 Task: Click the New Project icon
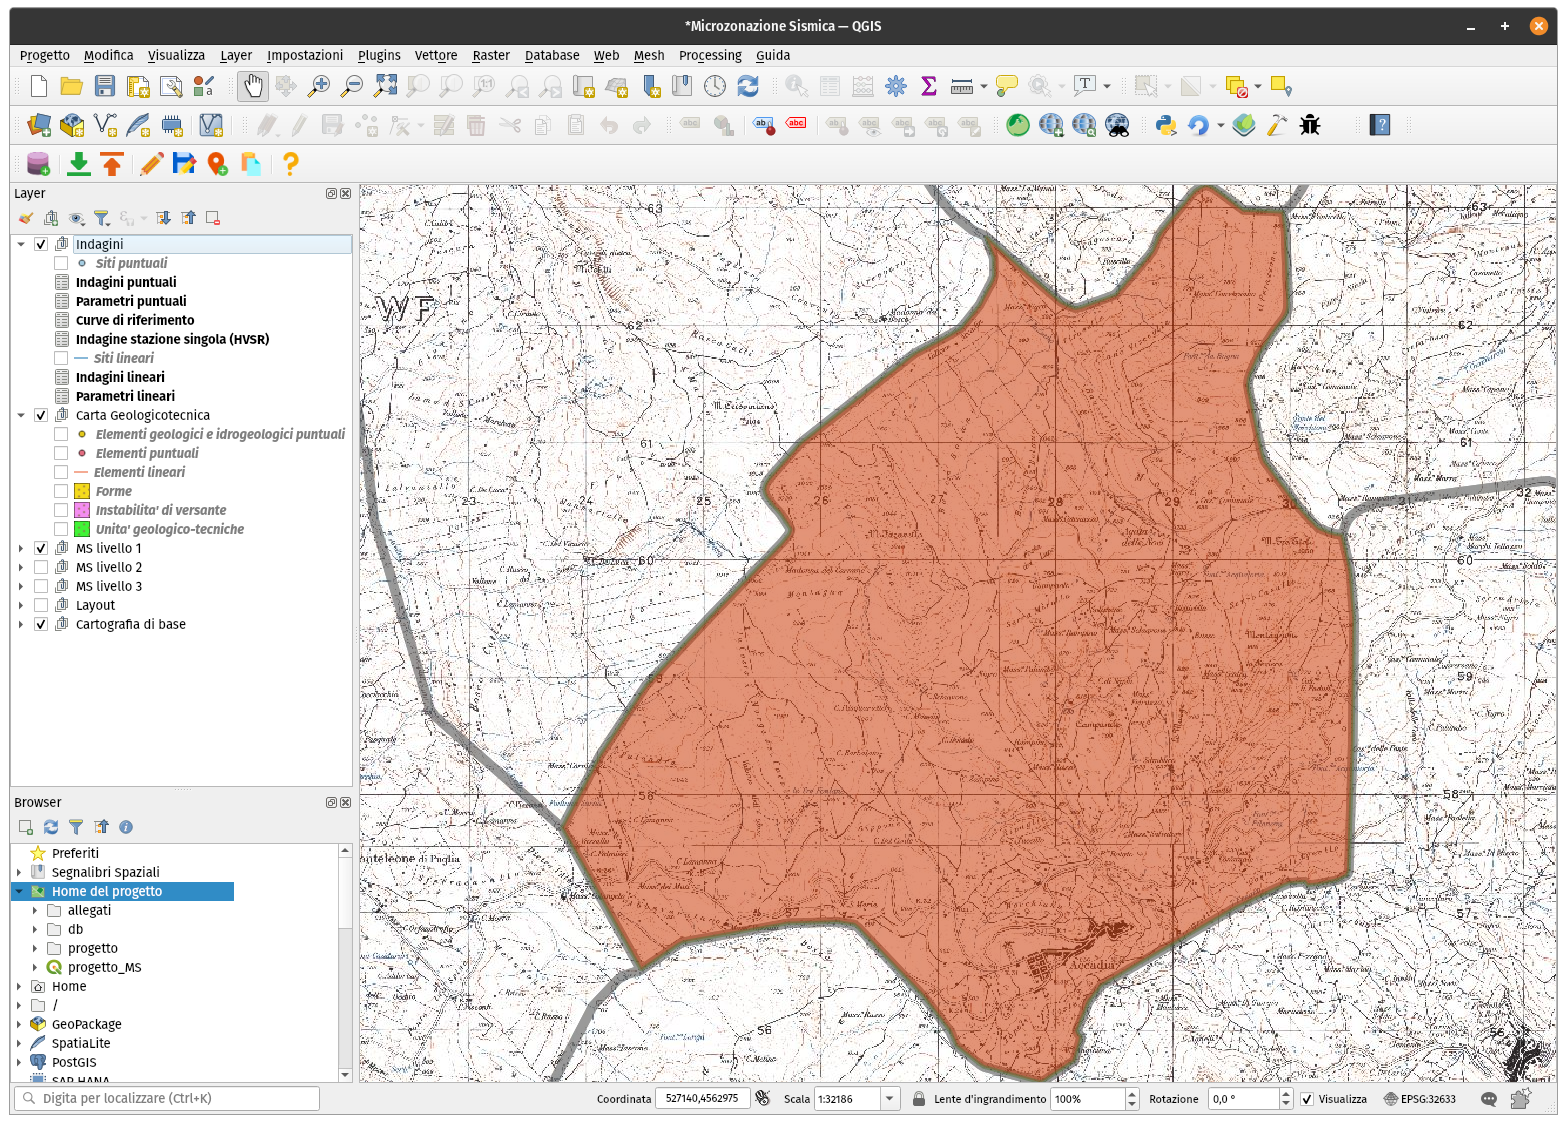38,87
